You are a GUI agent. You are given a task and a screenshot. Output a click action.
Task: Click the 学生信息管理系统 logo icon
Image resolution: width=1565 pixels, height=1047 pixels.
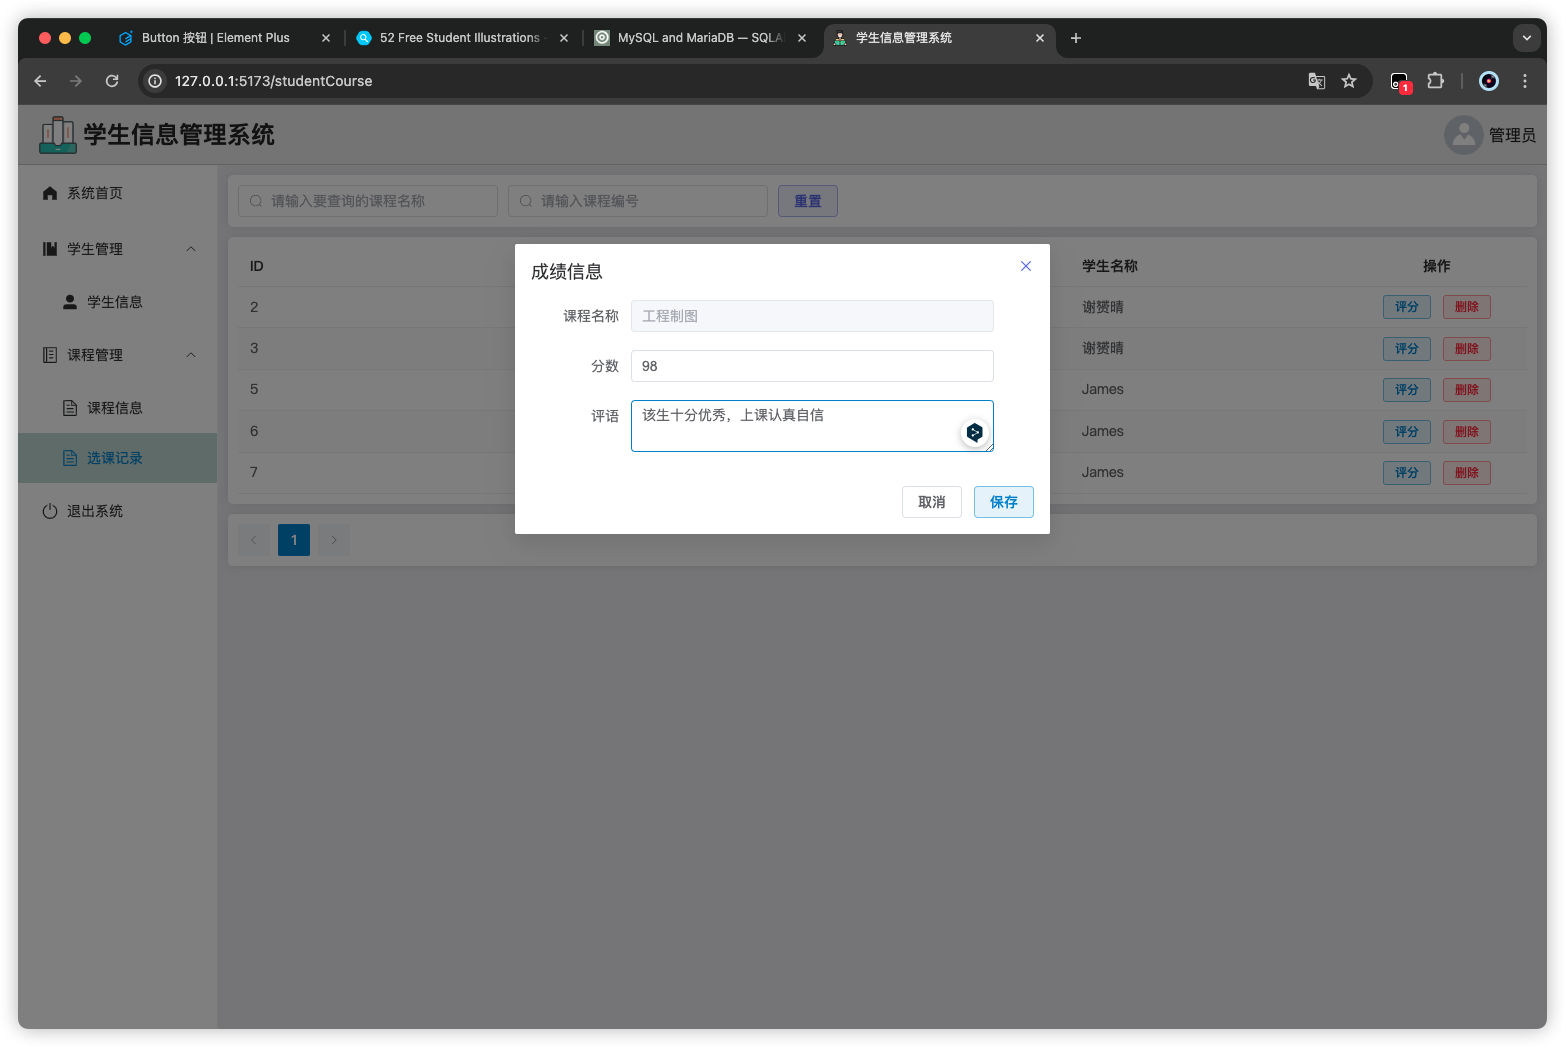pyautogui.click(x=58, y=135)
